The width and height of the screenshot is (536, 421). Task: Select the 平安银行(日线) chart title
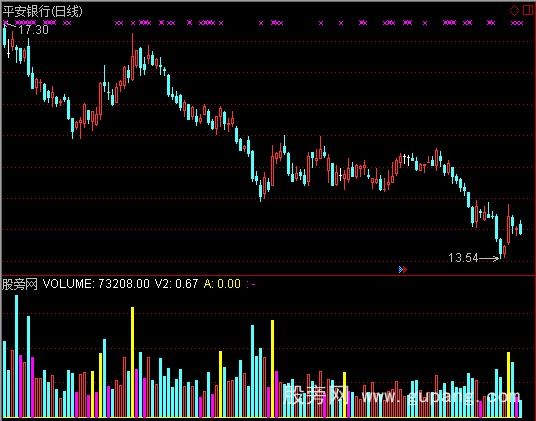(x=42, y=11)
